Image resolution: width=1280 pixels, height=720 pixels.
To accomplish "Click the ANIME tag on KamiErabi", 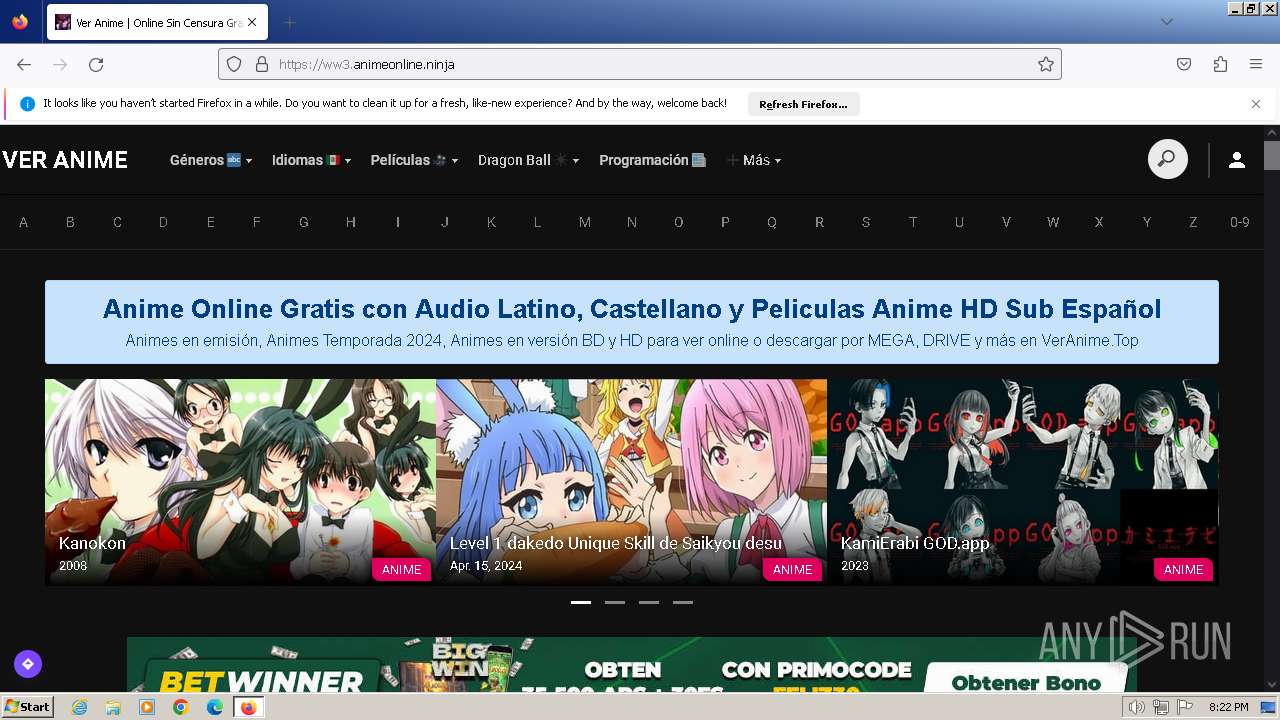I will coord(1183,569).
